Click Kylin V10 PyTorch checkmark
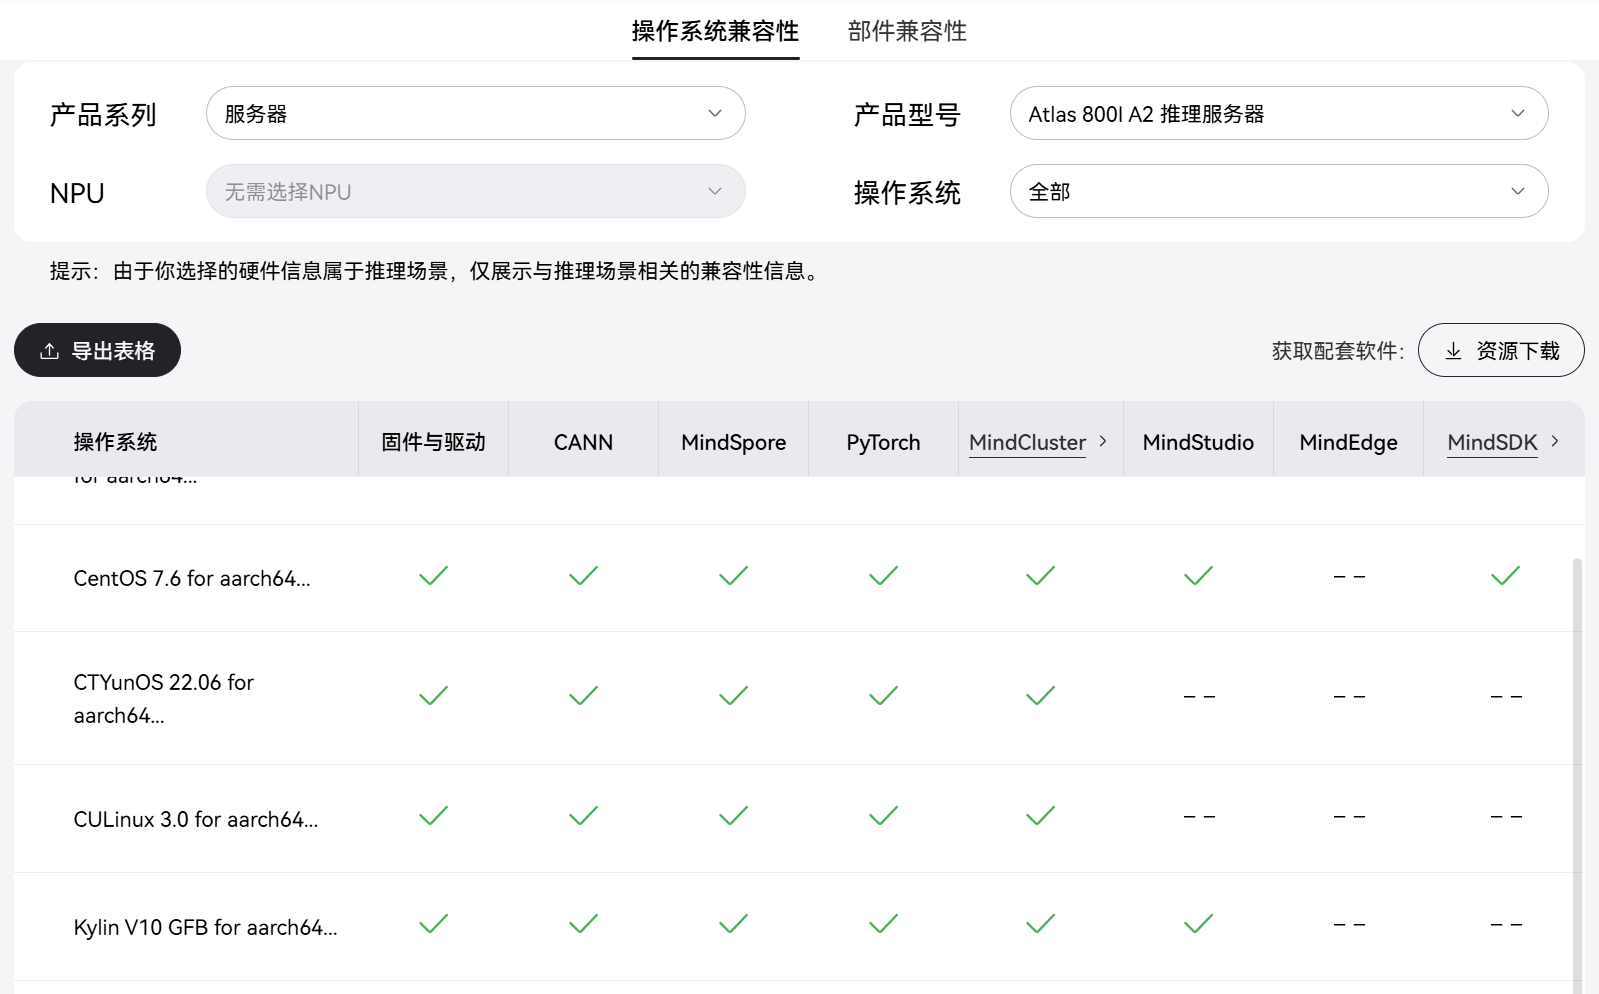Viewport: 1599px width, 994px height. 883,925
